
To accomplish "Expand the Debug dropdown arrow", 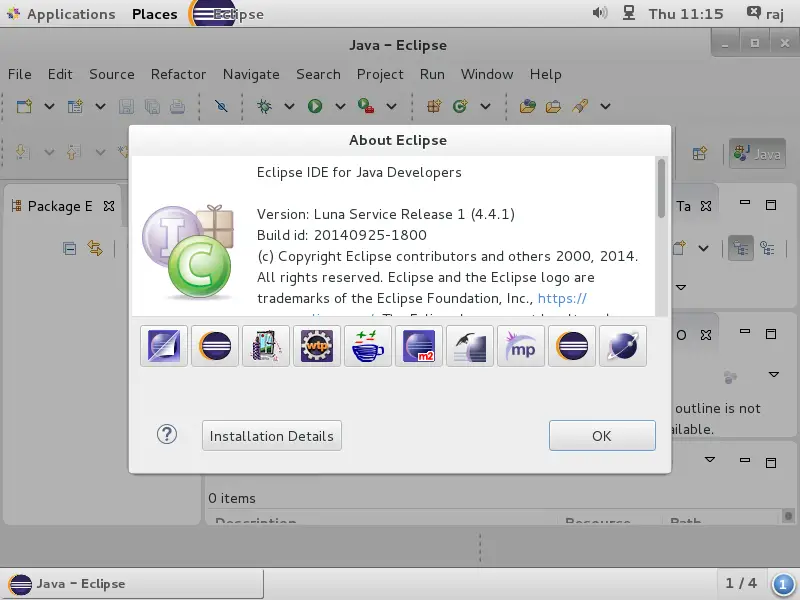I will click(289, 106).
